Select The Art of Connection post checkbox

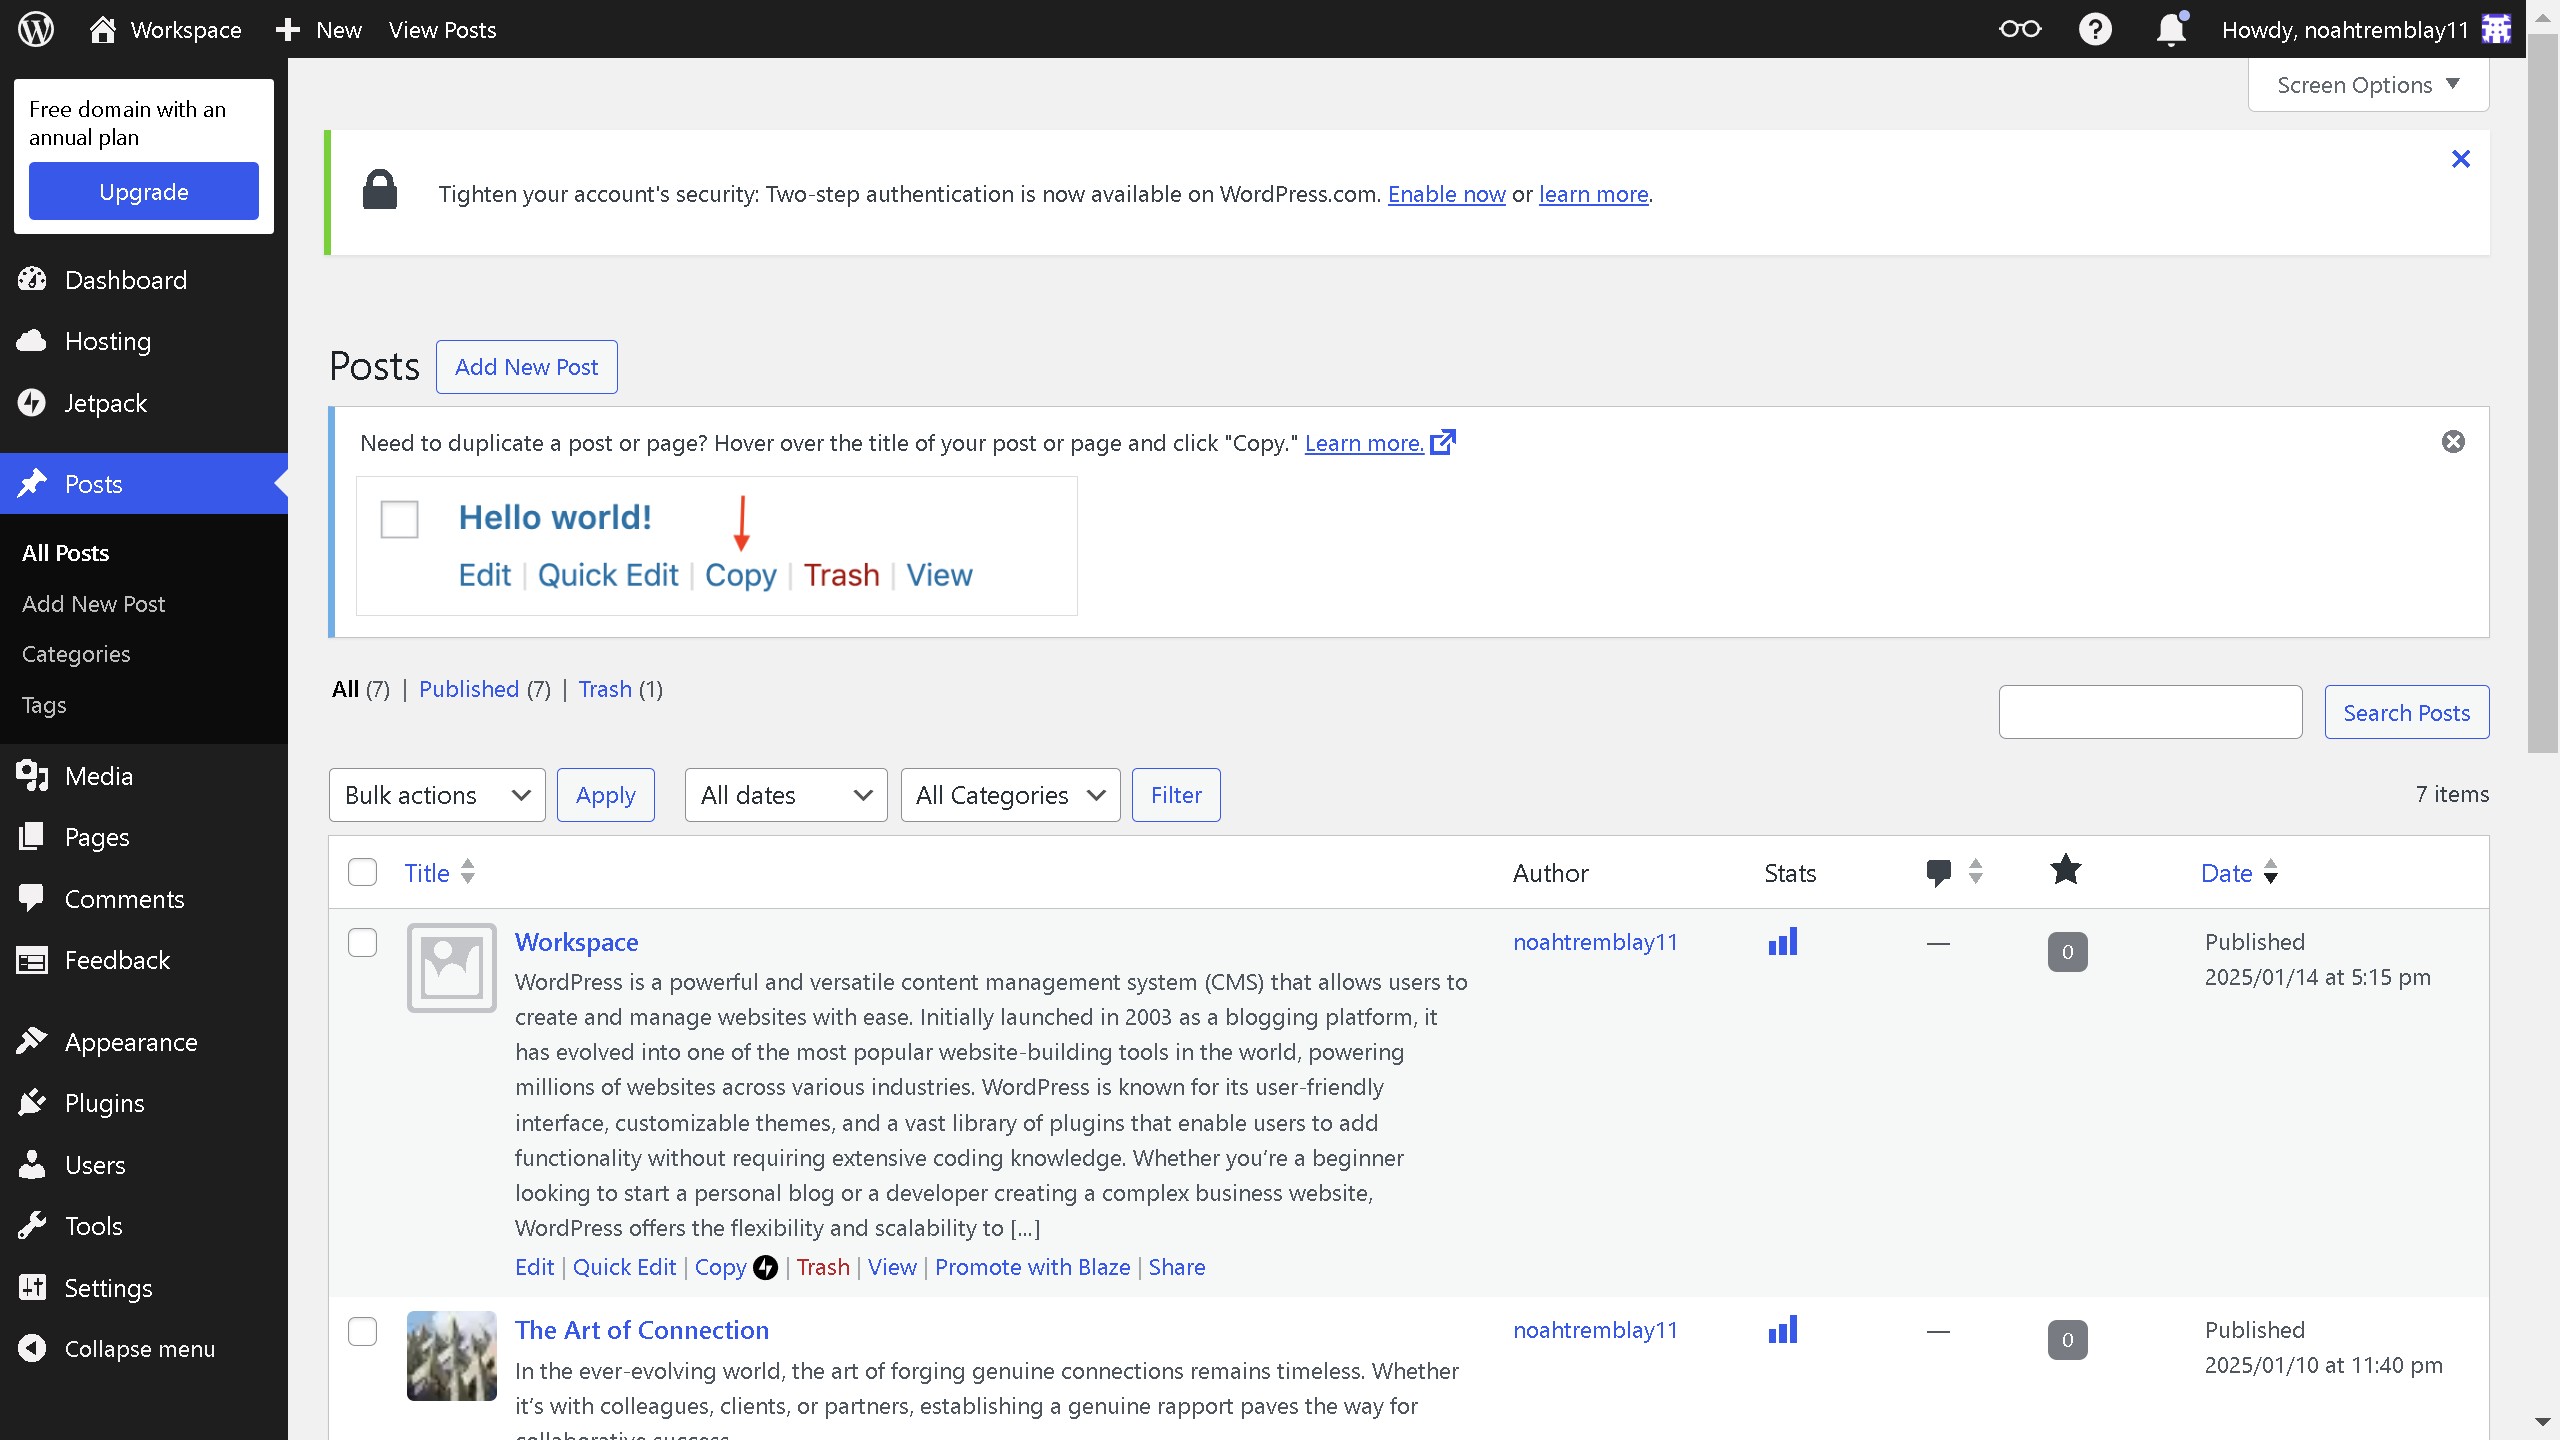click(x=362, y=1331)
